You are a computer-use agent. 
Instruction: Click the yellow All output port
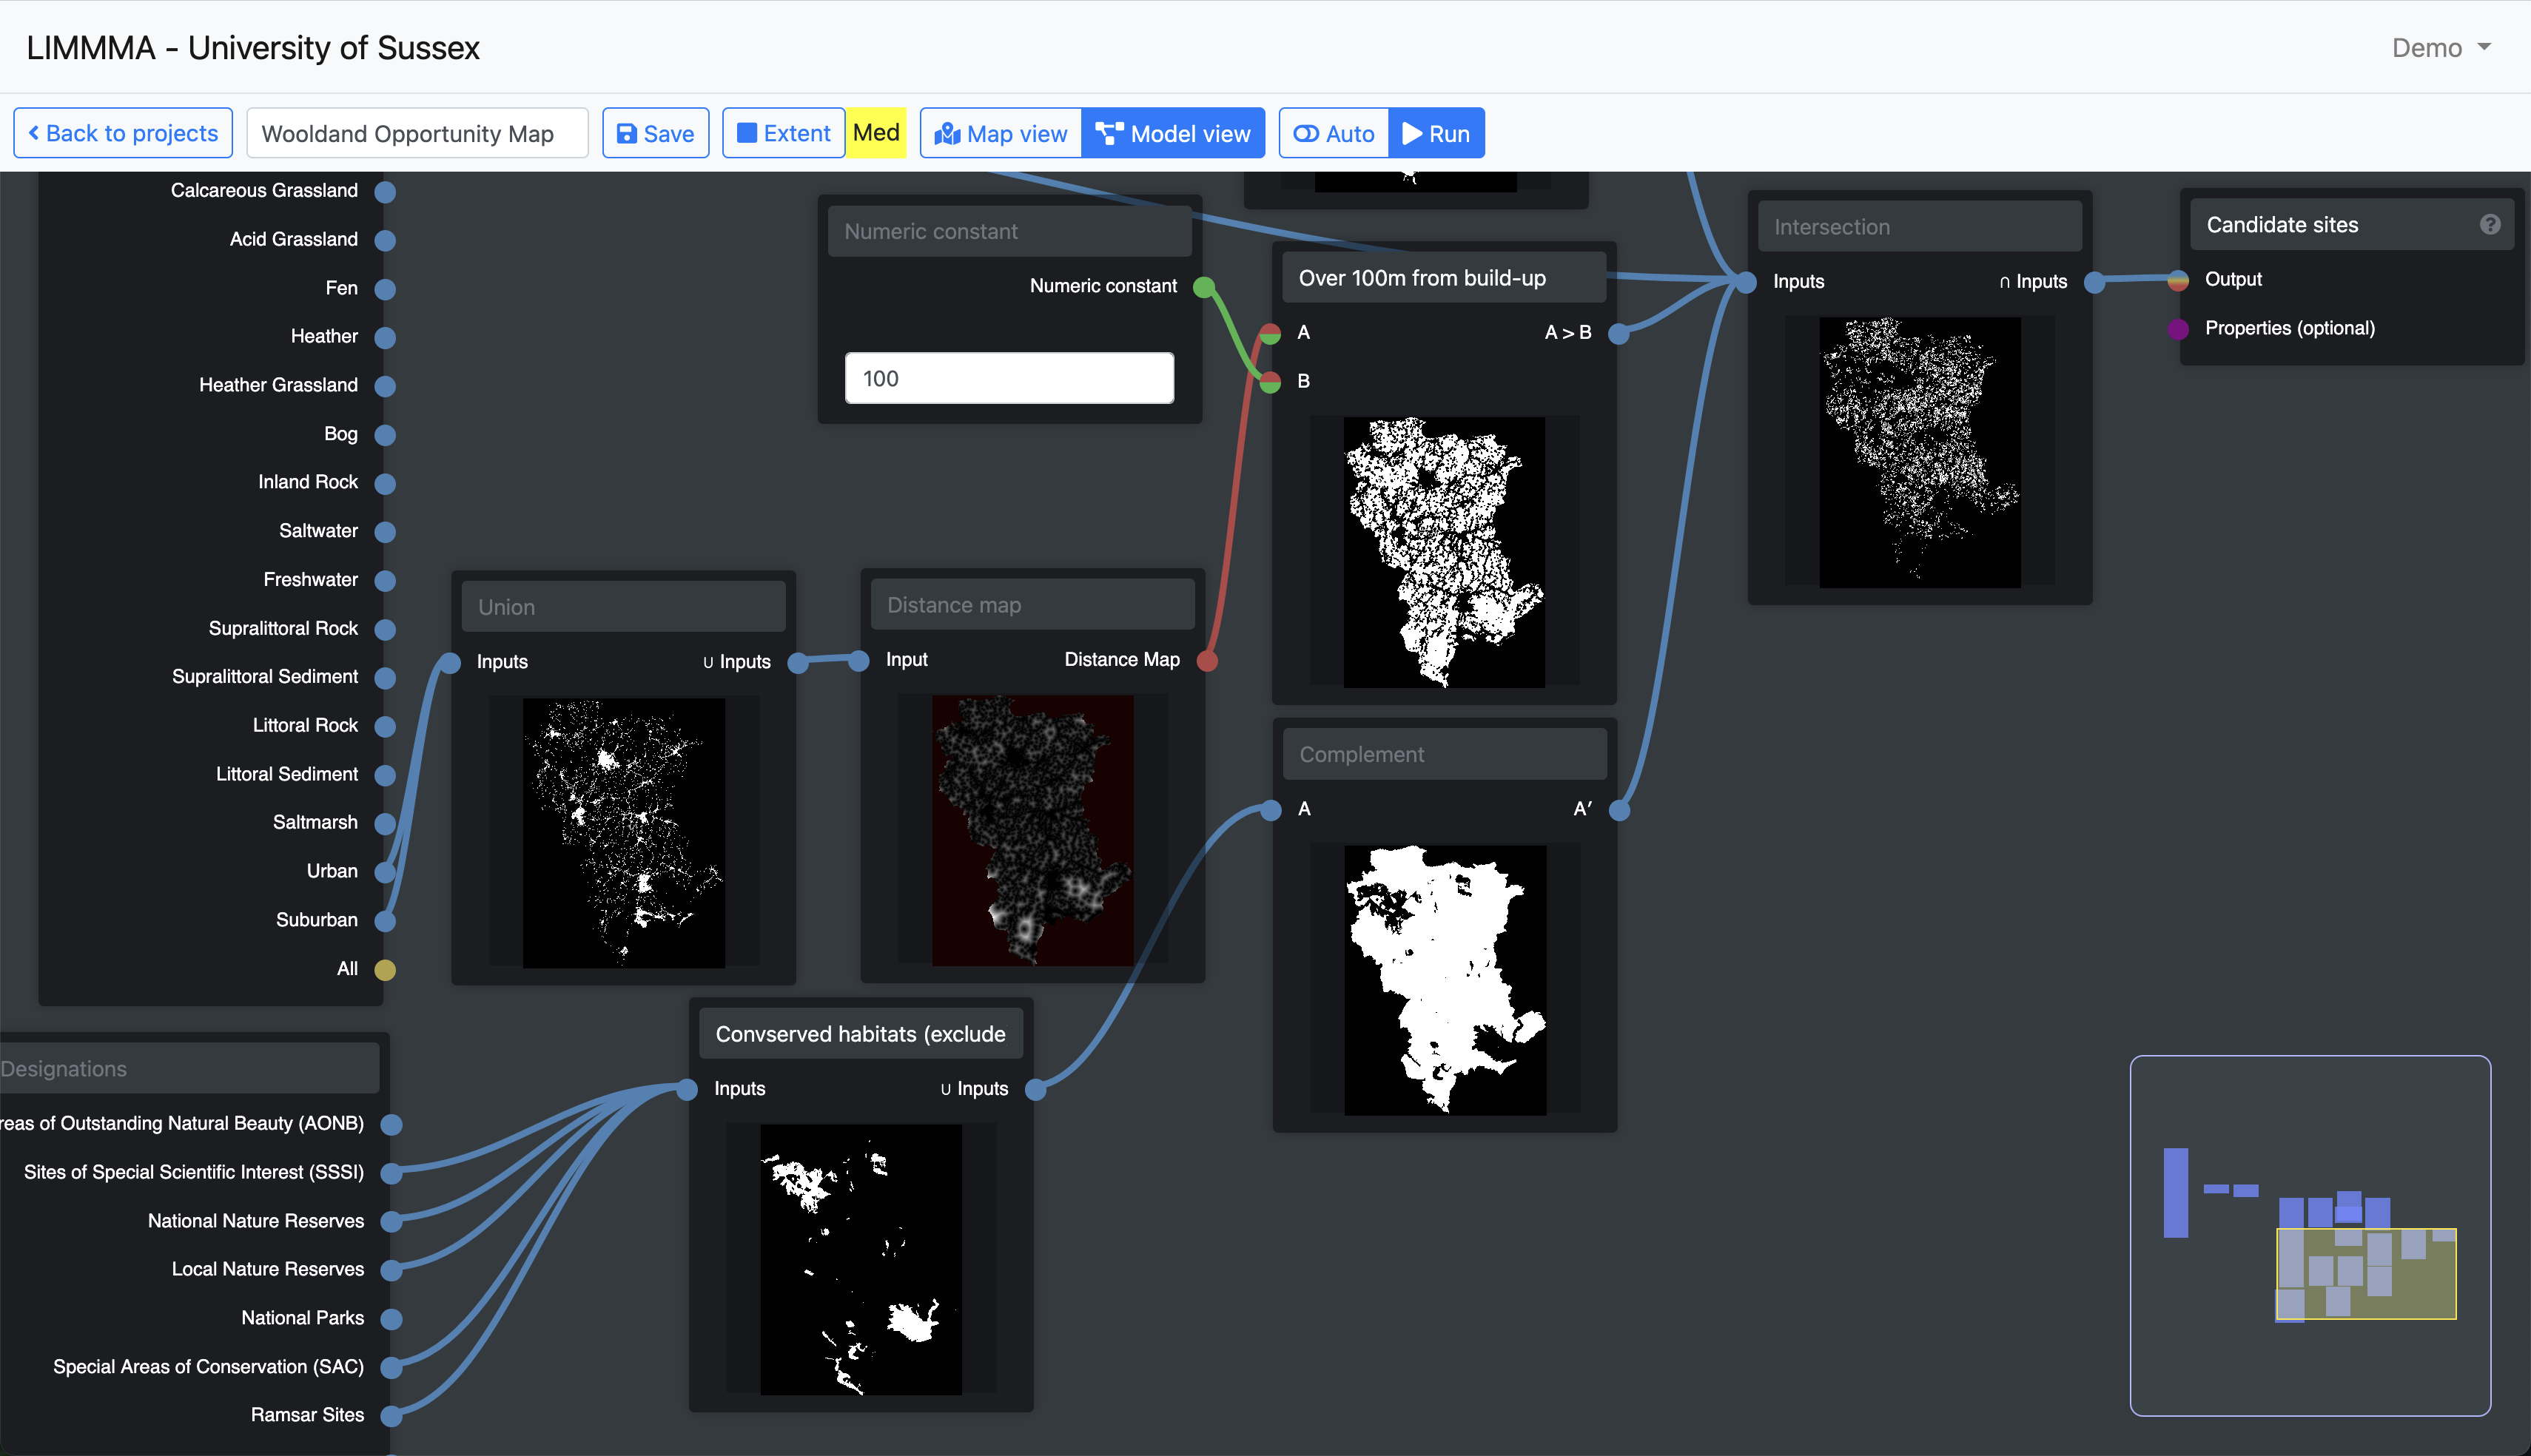click(x=385, y=969)
